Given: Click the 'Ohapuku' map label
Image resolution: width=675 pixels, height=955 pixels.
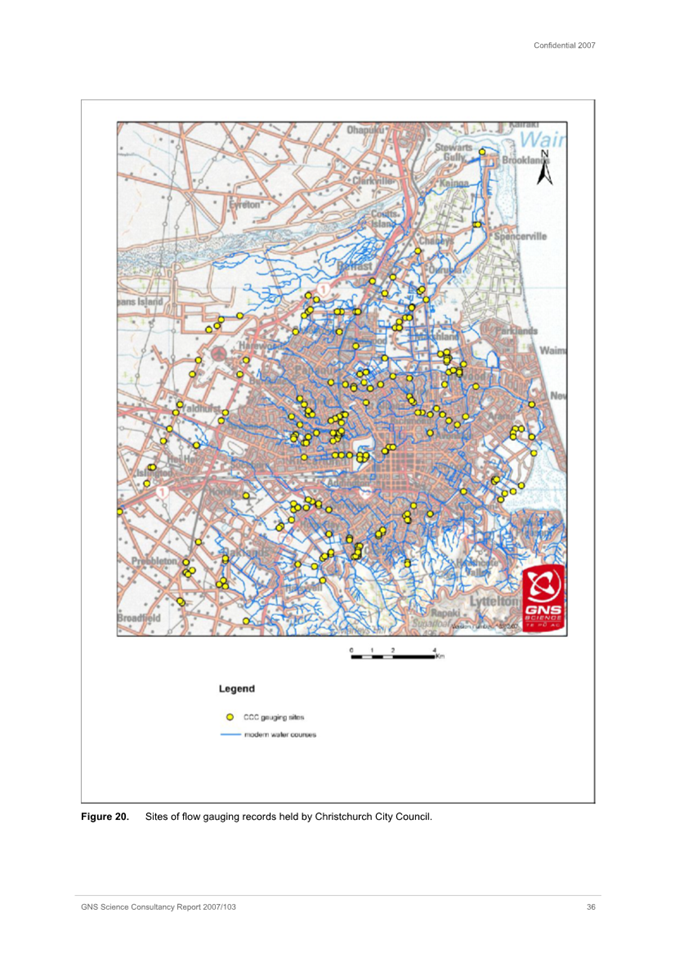Looking at the screenshot, I should coord(366,130).
